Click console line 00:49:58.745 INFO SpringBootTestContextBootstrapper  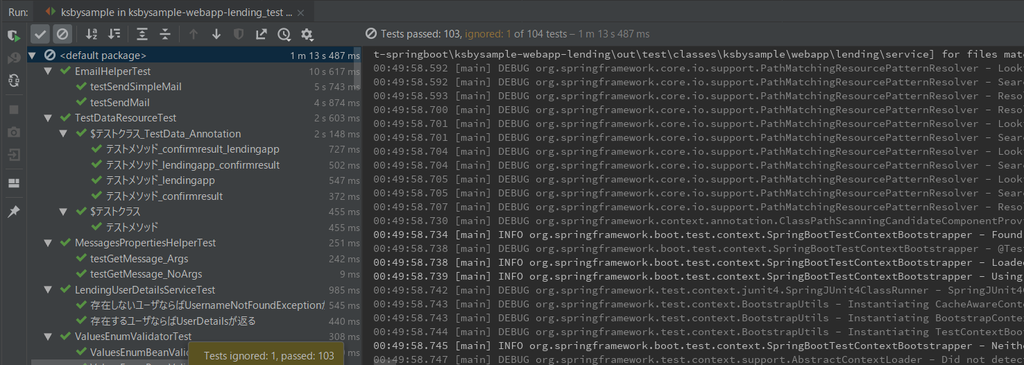coord(698,345)
